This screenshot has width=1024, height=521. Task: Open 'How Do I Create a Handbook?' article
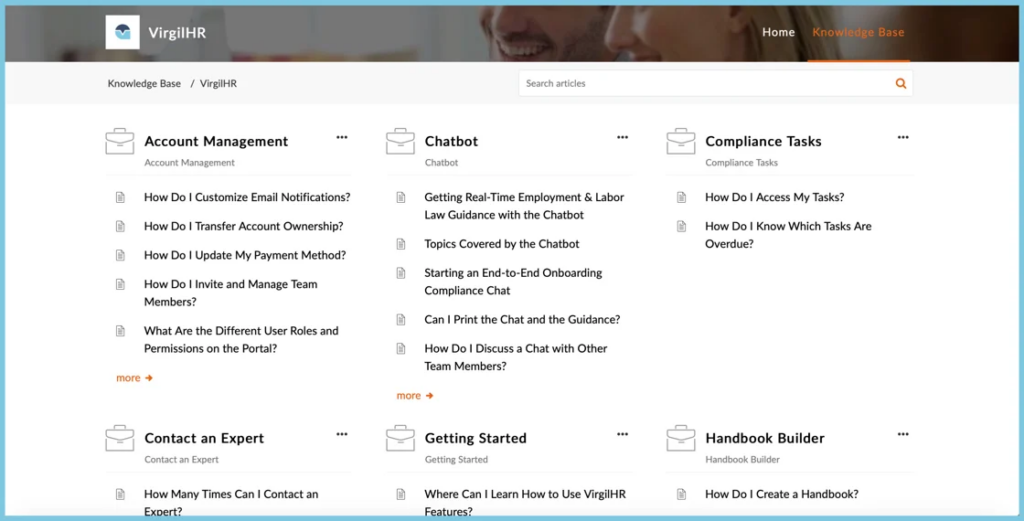click(782, 494)
